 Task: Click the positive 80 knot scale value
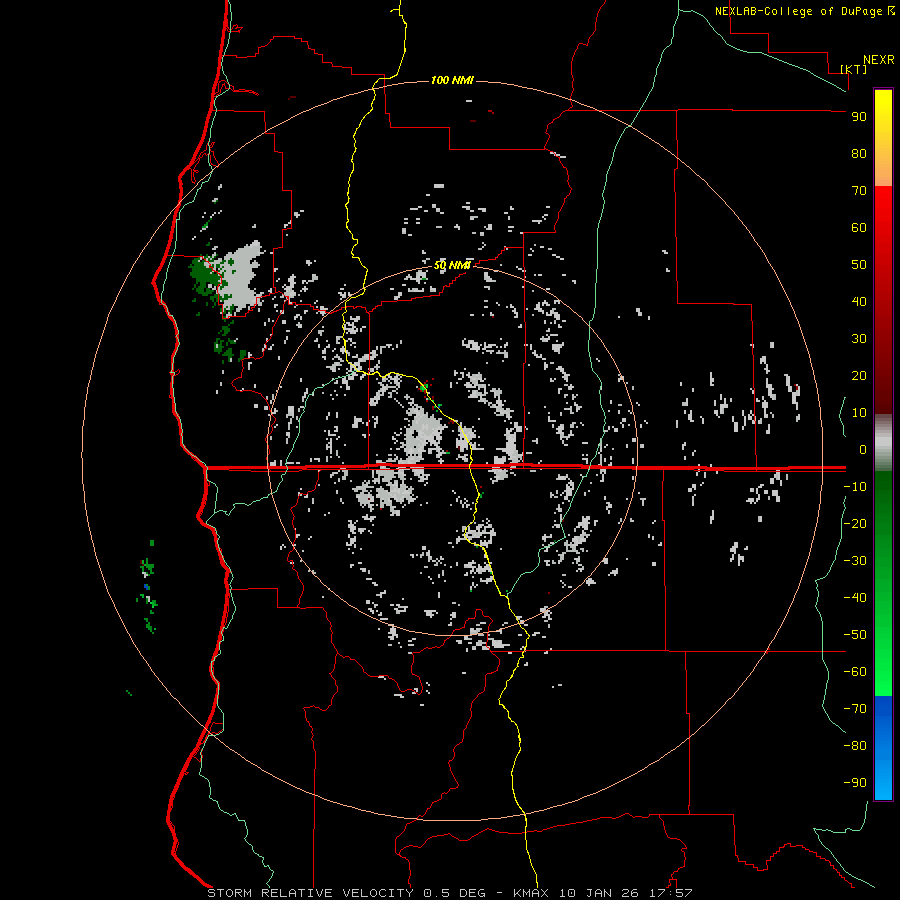[859, 153]
